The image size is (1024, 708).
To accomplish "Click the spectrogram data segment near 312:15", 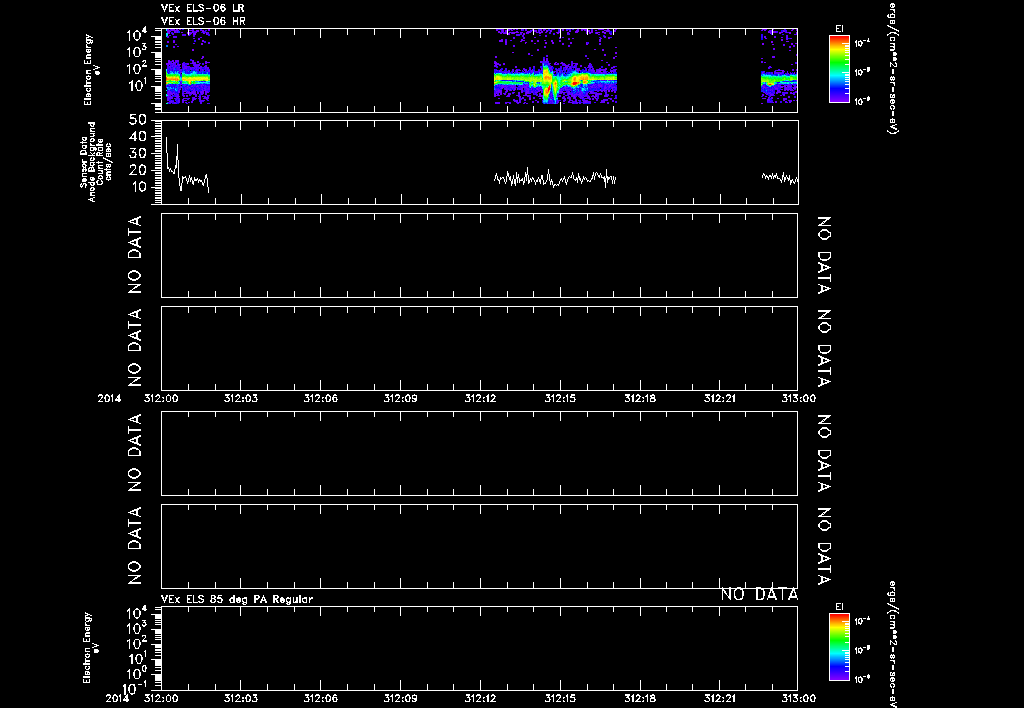I will tap(555, 66).
